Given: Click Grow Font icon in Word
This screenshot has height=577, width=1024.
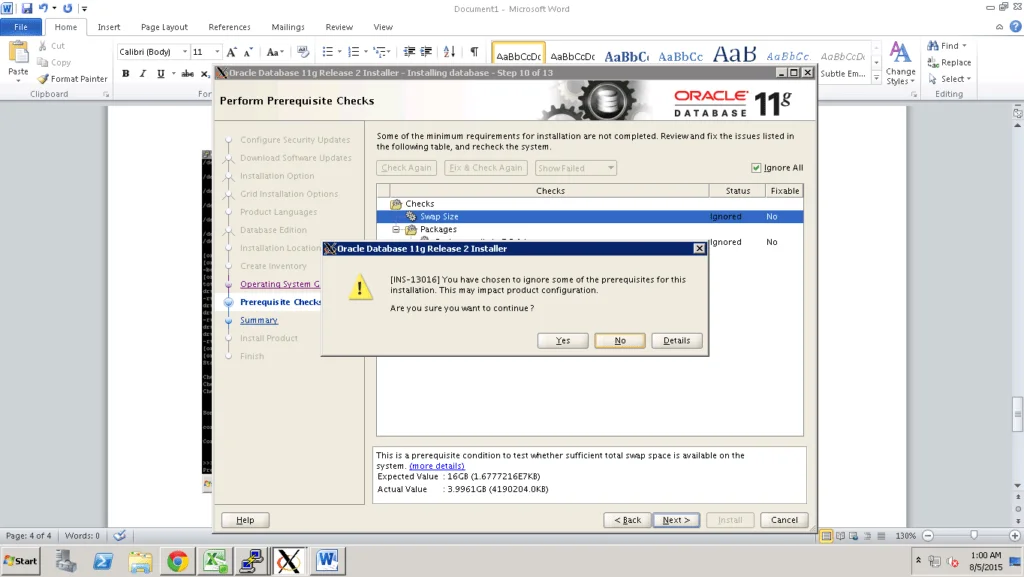Looking at the screenshot, I should pyautogui.click(x=231, y=52).
